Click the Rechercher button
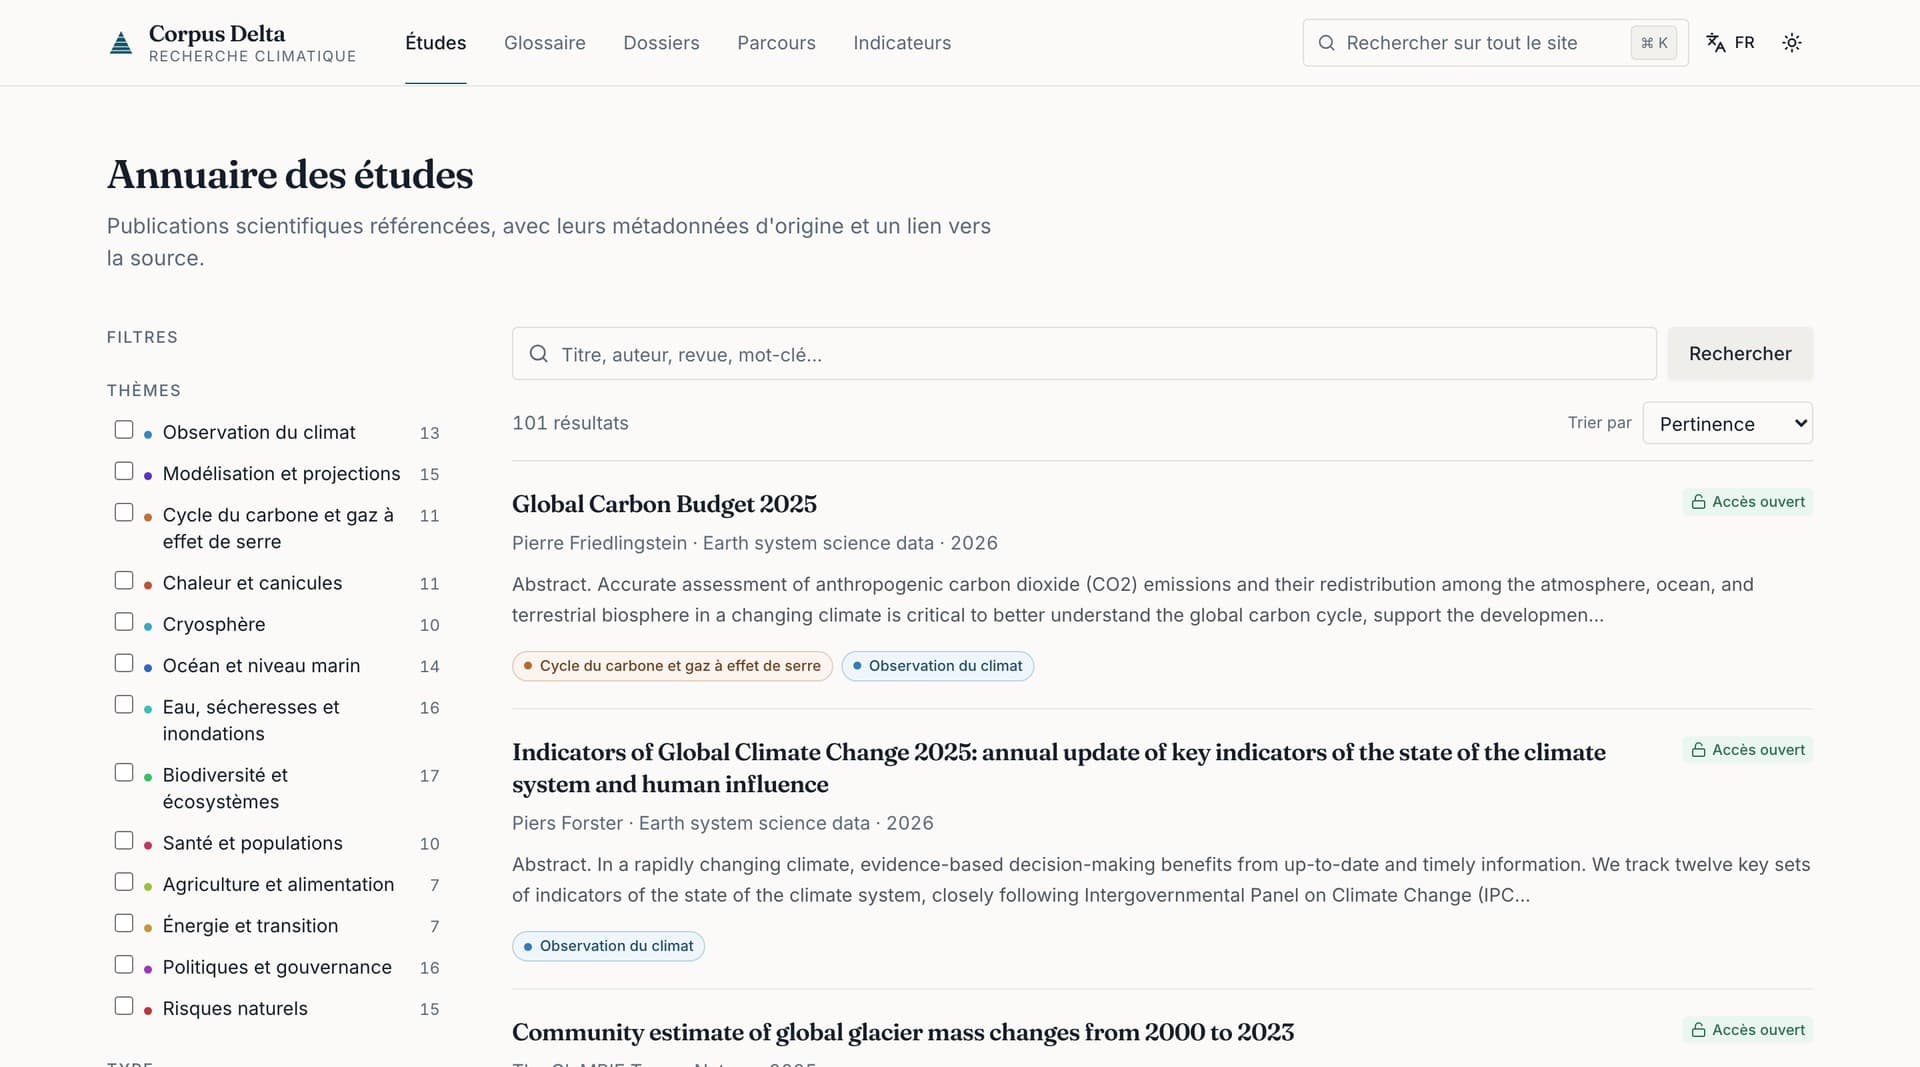Image resolution: width=1920 pixels, height=1067 pixels. (1740, 354)
